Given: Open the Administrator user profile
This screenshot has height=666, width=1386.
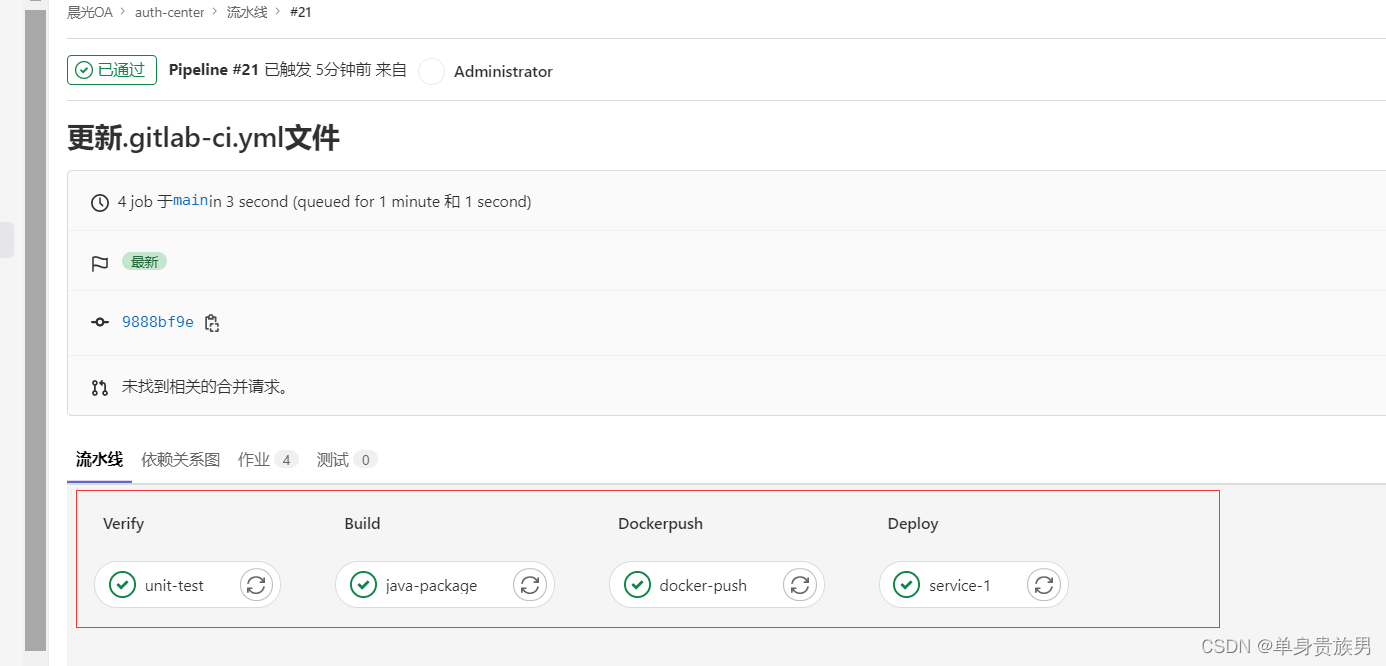Looking at the screenshot, I should 503,71.
